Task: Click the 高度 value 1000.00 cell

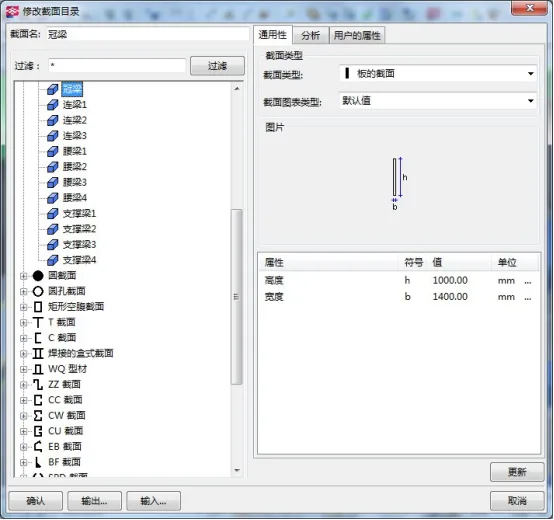Action: pos(450,280)
